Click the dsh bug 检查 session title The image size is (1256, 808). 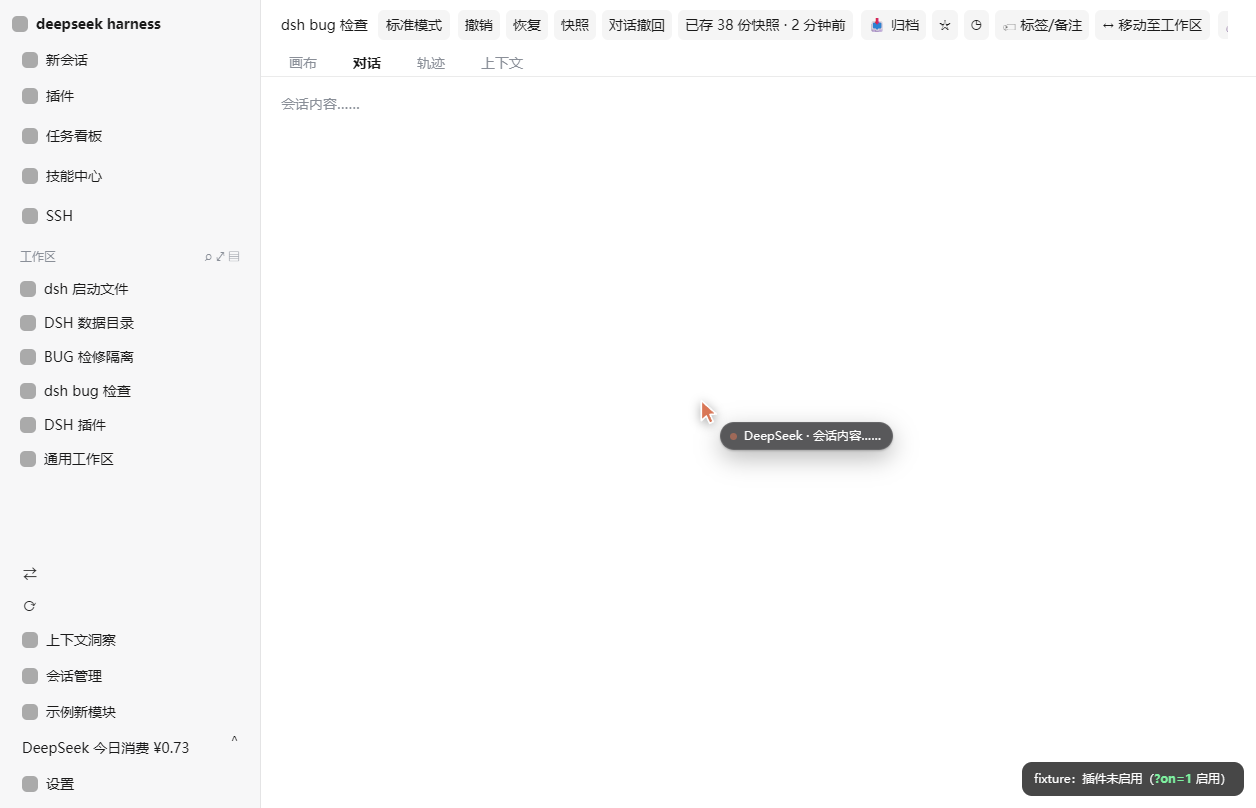[x=324, y=25]
